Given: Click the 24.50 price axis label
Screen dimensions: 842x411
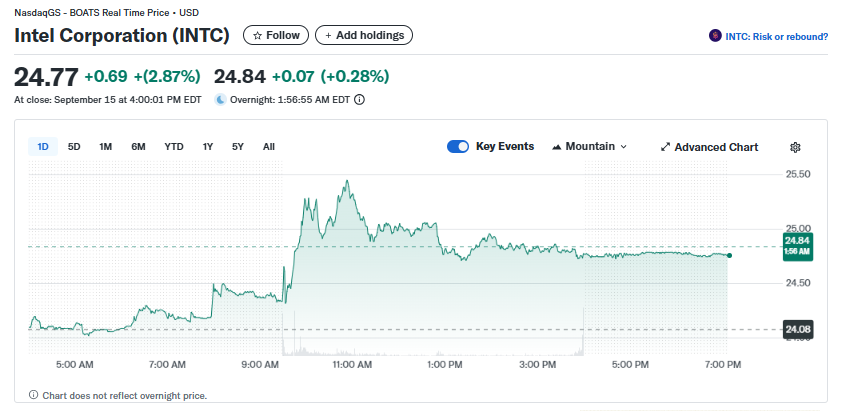Looking at the screenshot, I should pos(797,283).
